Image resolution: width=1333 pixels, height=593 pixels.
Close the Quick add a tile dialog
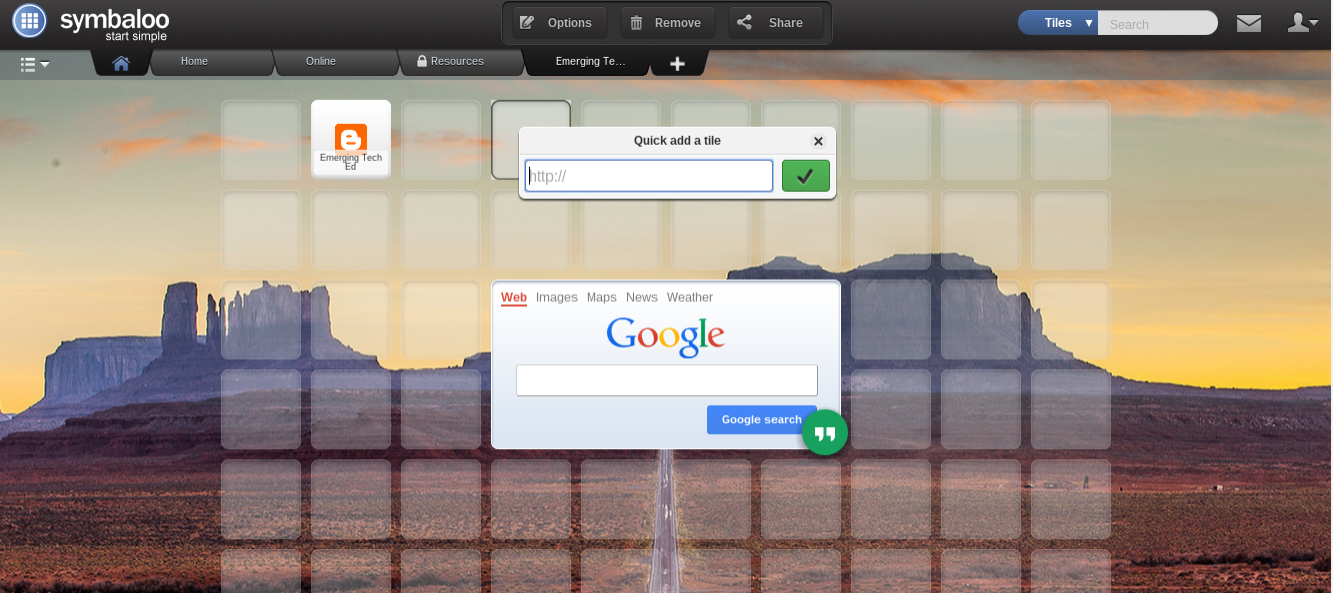click(x=818, y=141)
